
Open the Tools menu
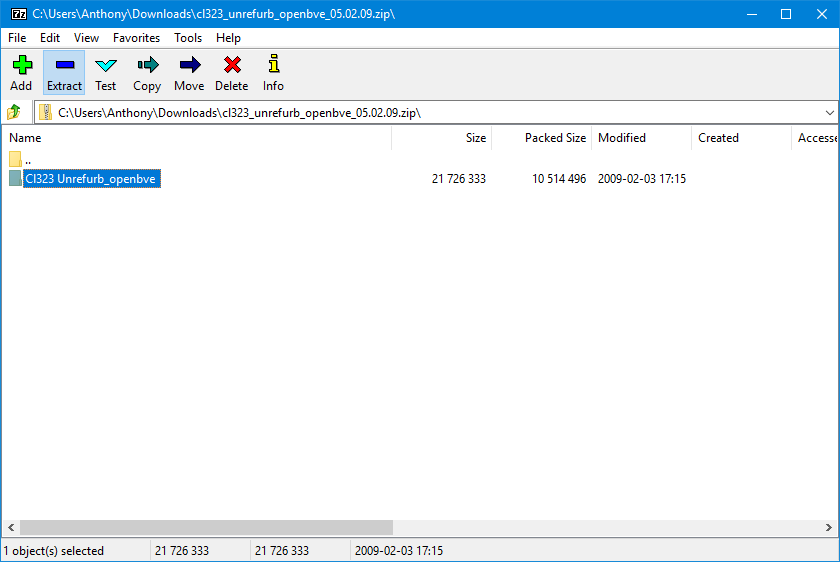click(x=188, y=38)
